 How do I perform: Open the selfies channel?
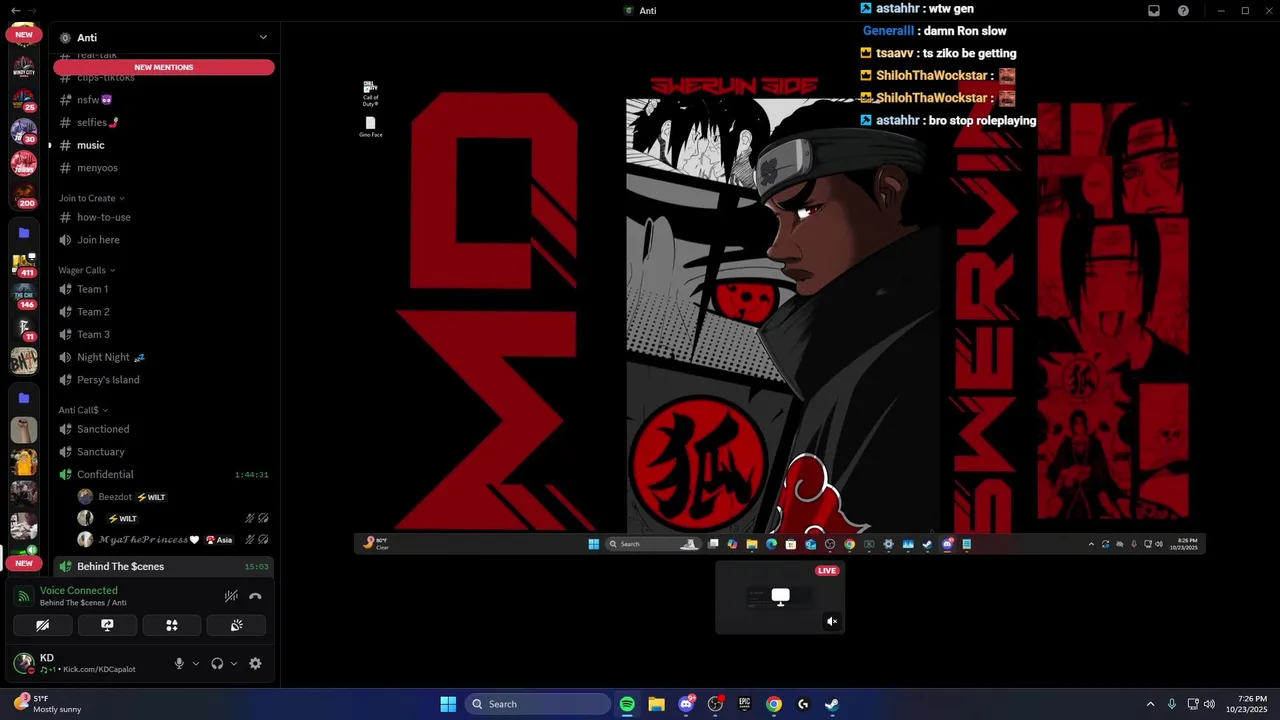click(164, 122)
